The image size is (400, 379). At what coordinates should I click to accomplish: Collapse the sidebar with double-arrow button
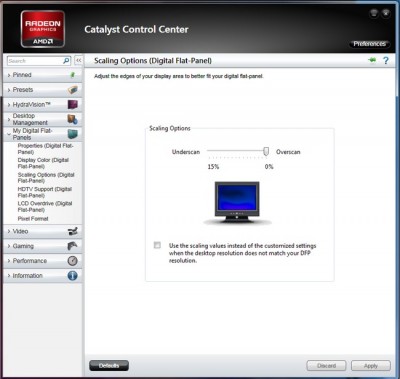click(78, 61)
